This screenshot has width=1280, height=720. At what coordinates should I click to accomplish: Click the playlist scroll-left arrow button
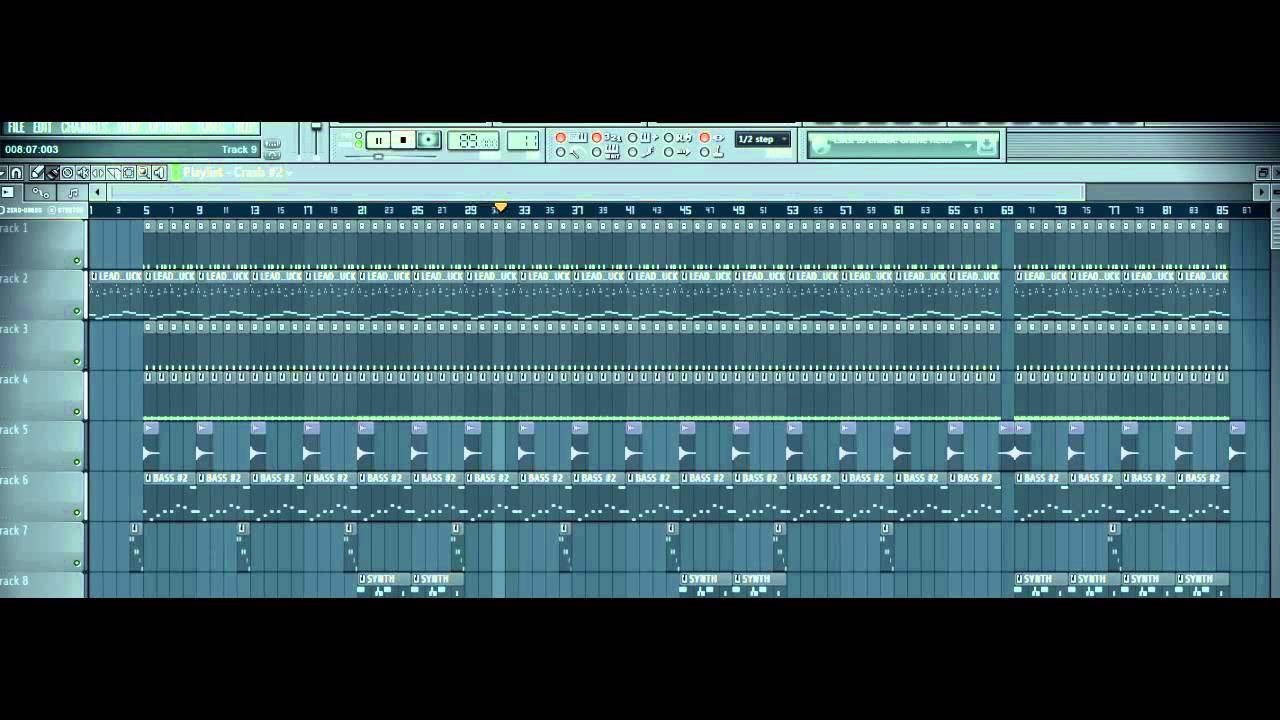(x=97, y=192)
